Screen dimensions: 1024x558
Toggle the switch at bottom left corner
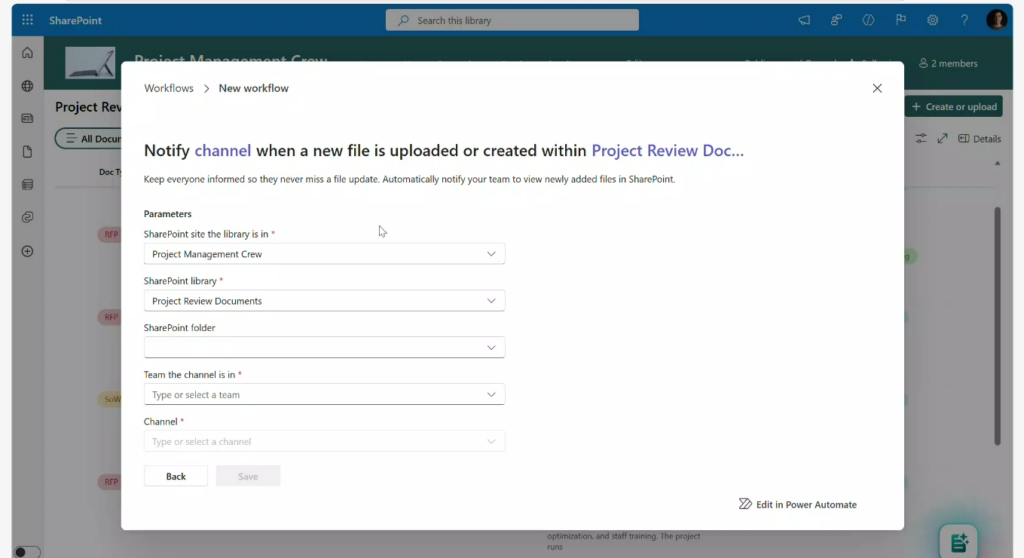point(27,552)
